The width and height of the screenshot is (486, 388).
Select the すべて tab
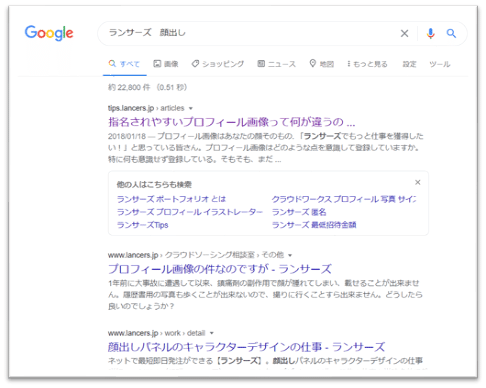pyautogui.click(x=124, y=64)
